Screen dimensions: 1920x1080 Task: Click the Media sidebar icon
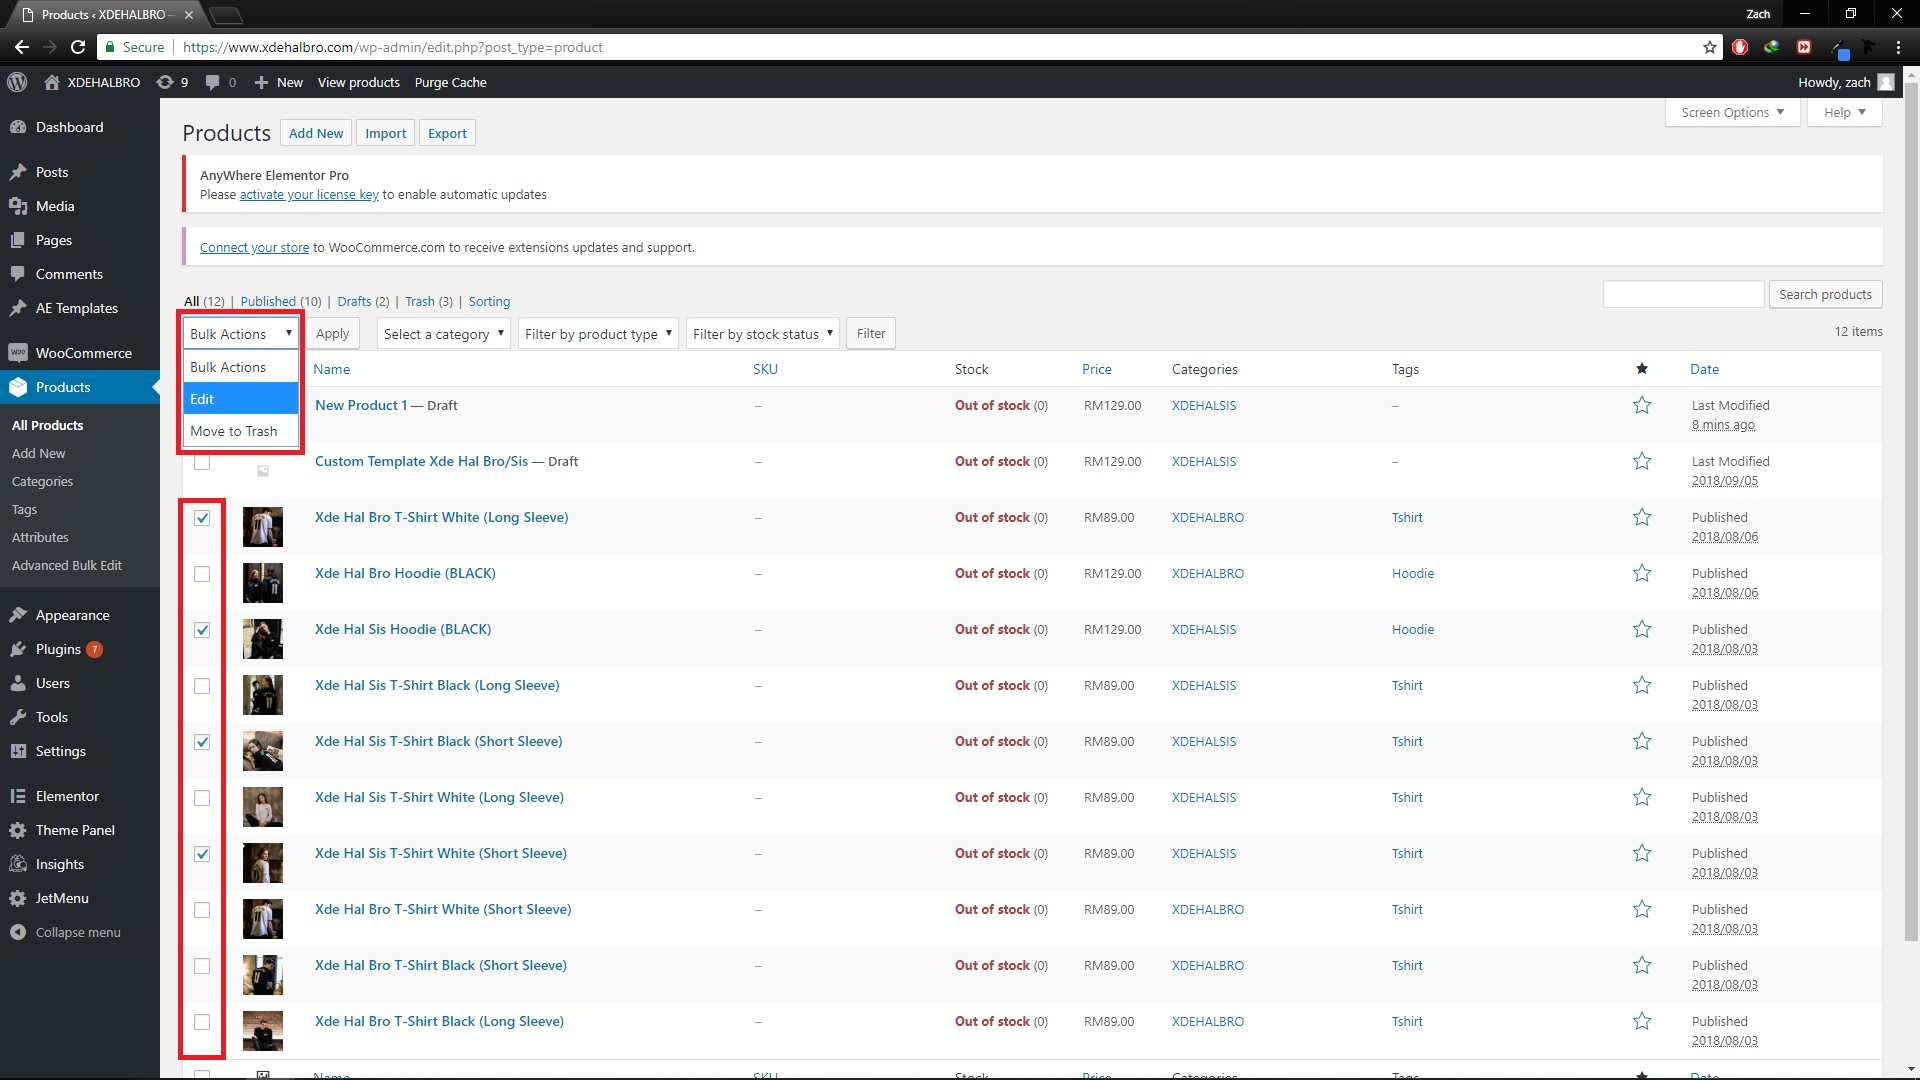tap(18, 206)
